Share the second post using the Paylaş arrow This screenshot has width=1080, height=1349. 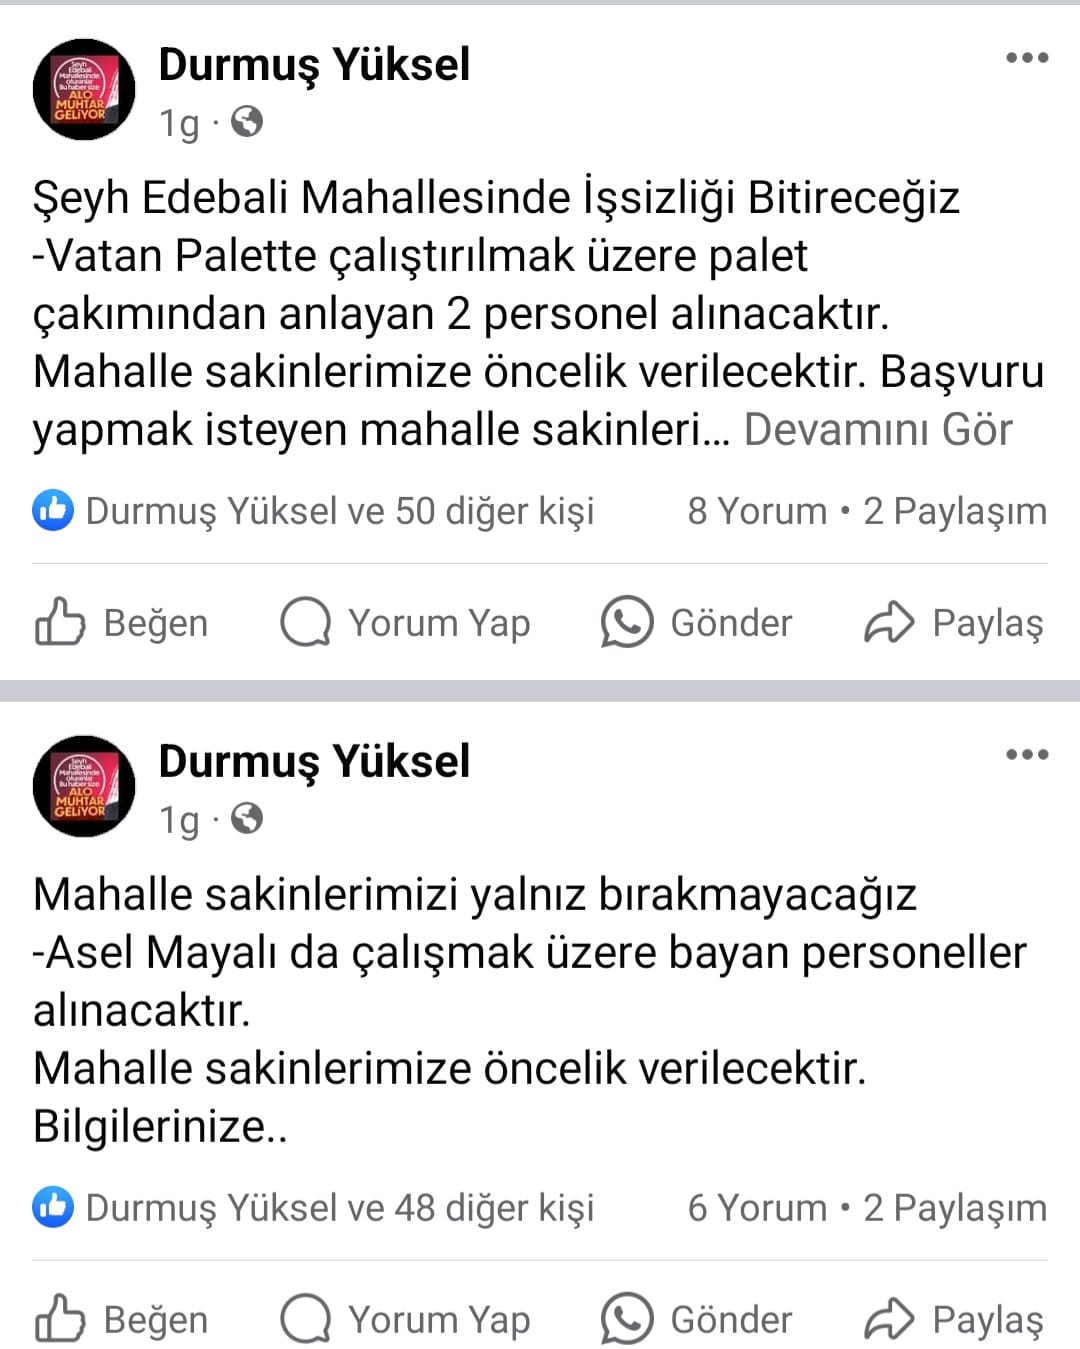pyautogui.click(x=889, y=1319)
